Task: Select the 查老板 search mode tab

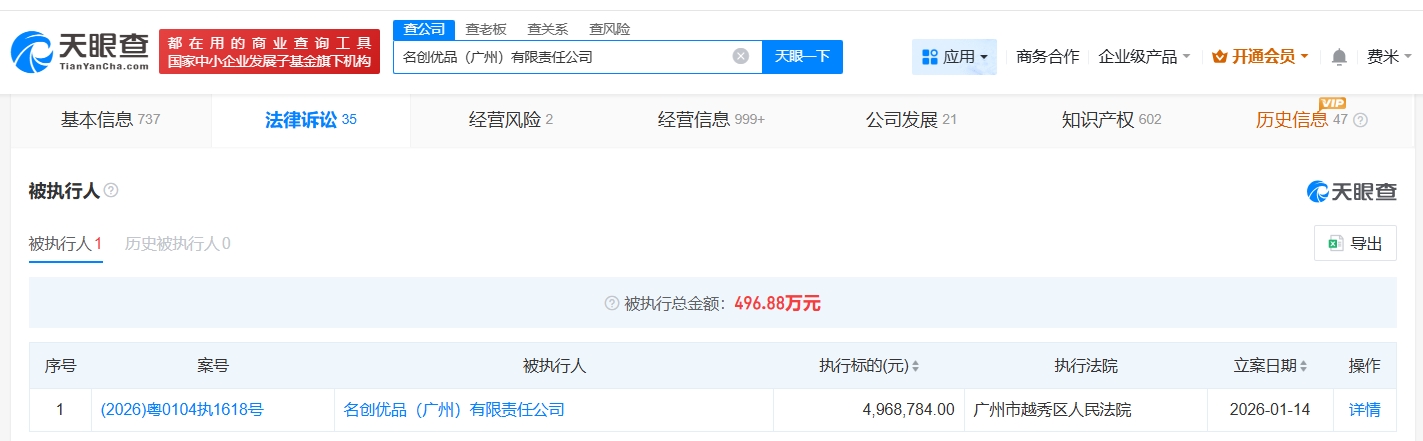Action: pyautogui.click(x=486, y=29)
